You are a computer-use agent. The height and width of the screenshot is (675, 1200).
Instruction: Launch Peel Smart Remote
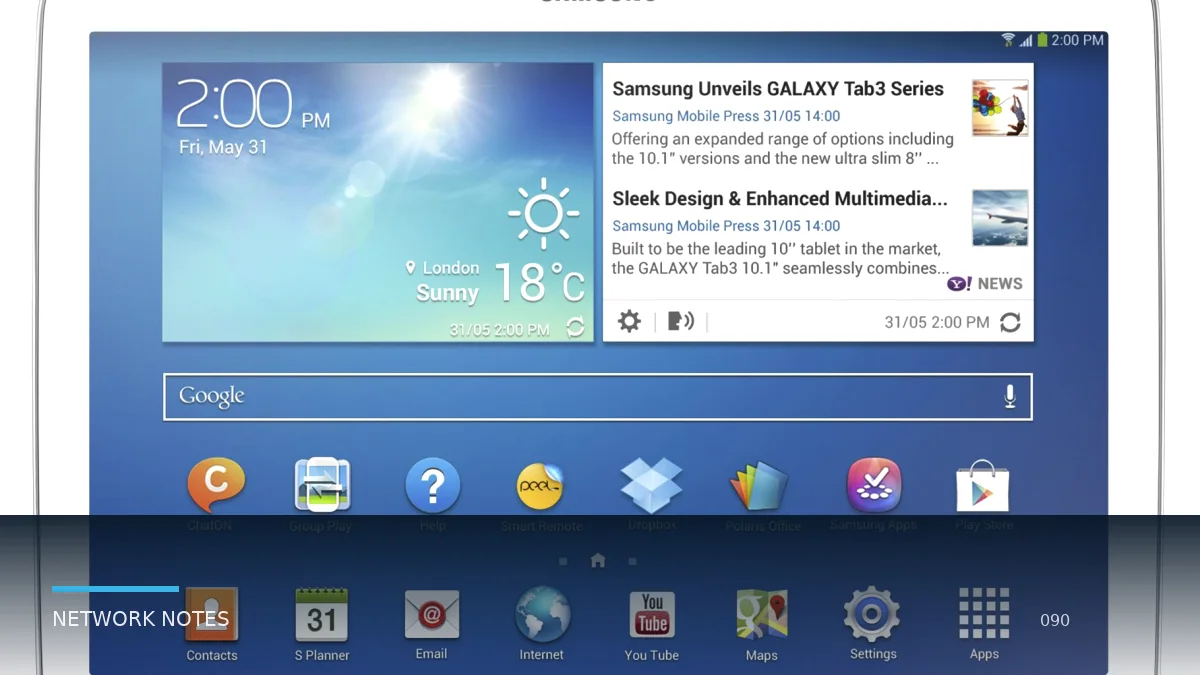541,486
